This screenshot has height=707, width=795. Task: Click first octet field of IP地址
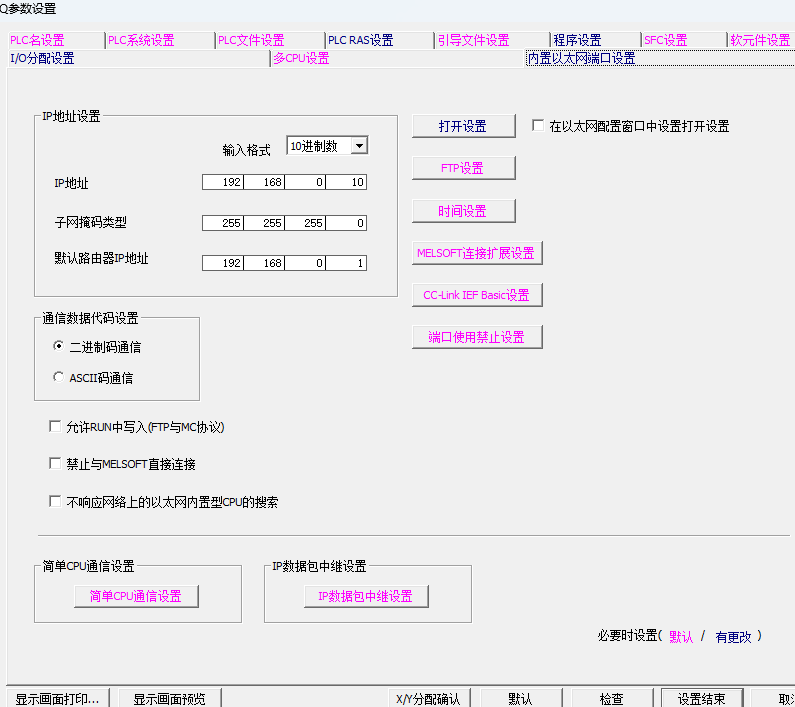coord(222,182)
